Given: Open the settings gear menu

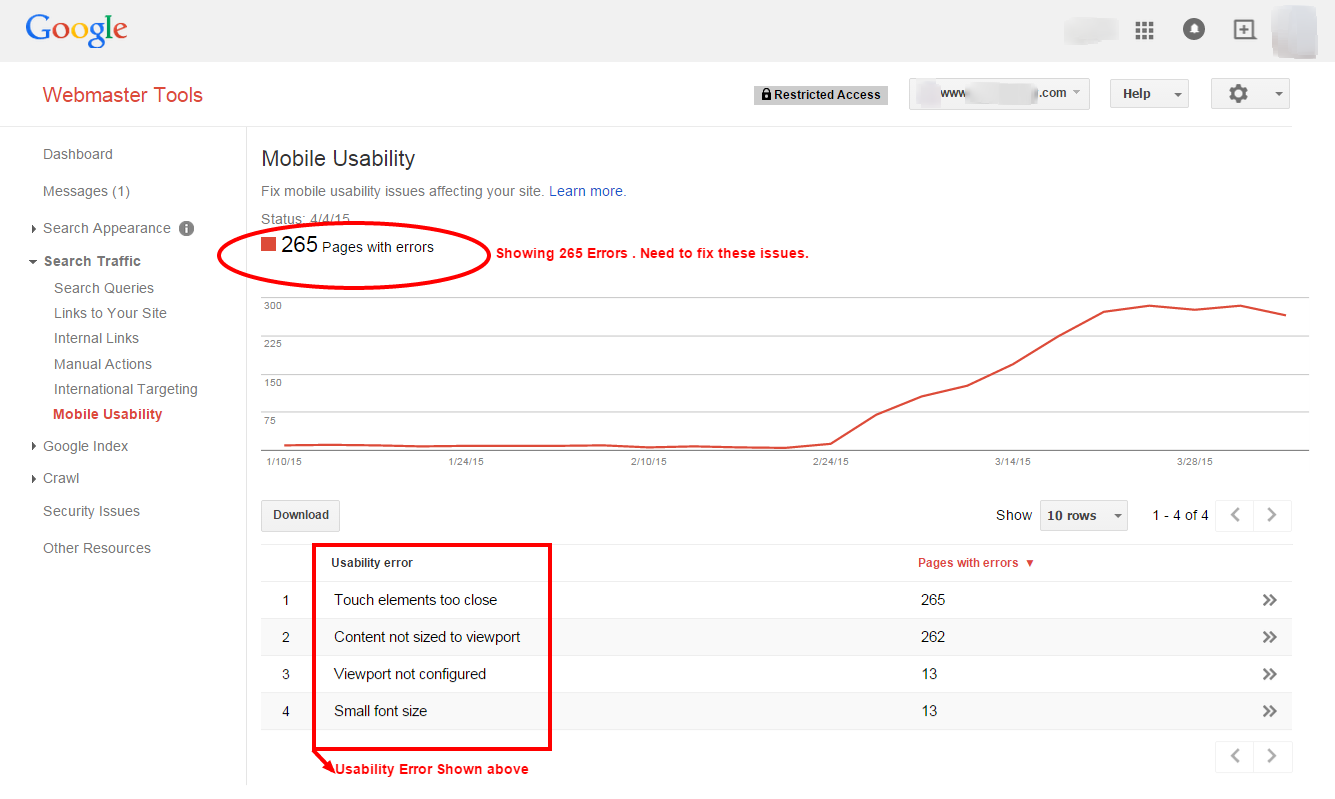Looking at the screenshot, I should (x=1250, y=94).
